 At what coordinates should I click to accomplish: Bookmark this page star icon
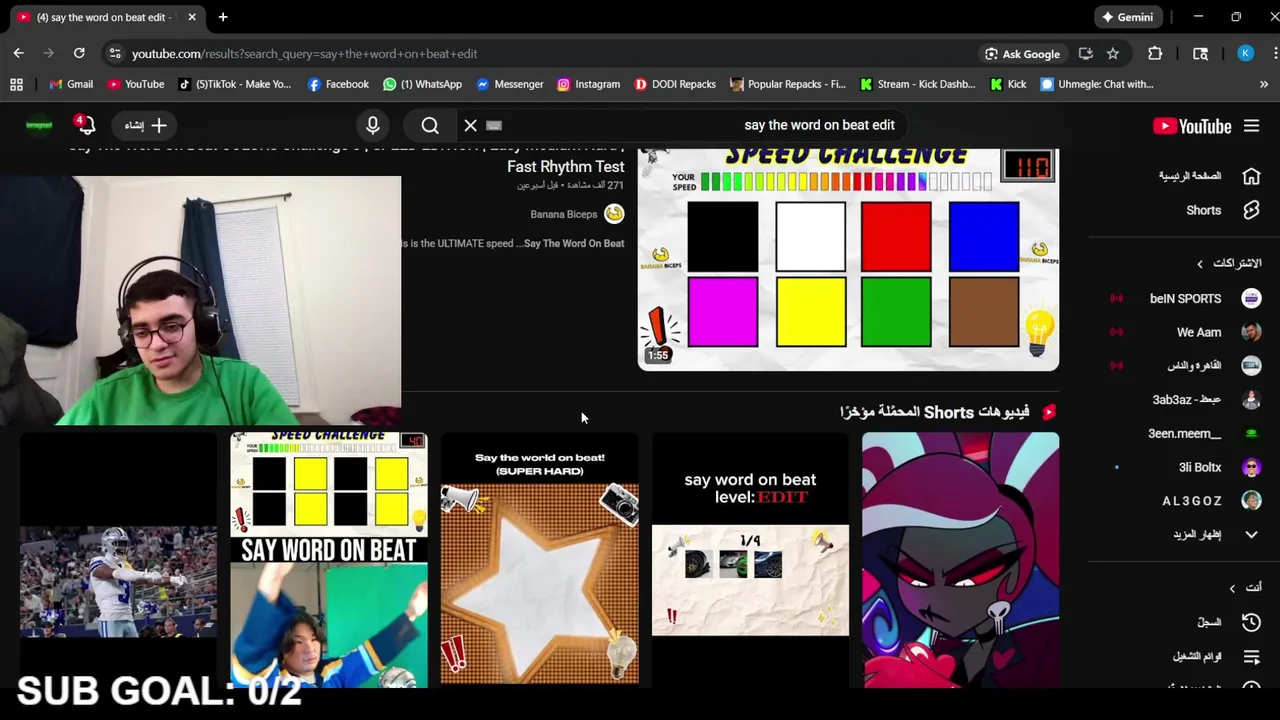pyautogui.click(x=1112, y=54)
